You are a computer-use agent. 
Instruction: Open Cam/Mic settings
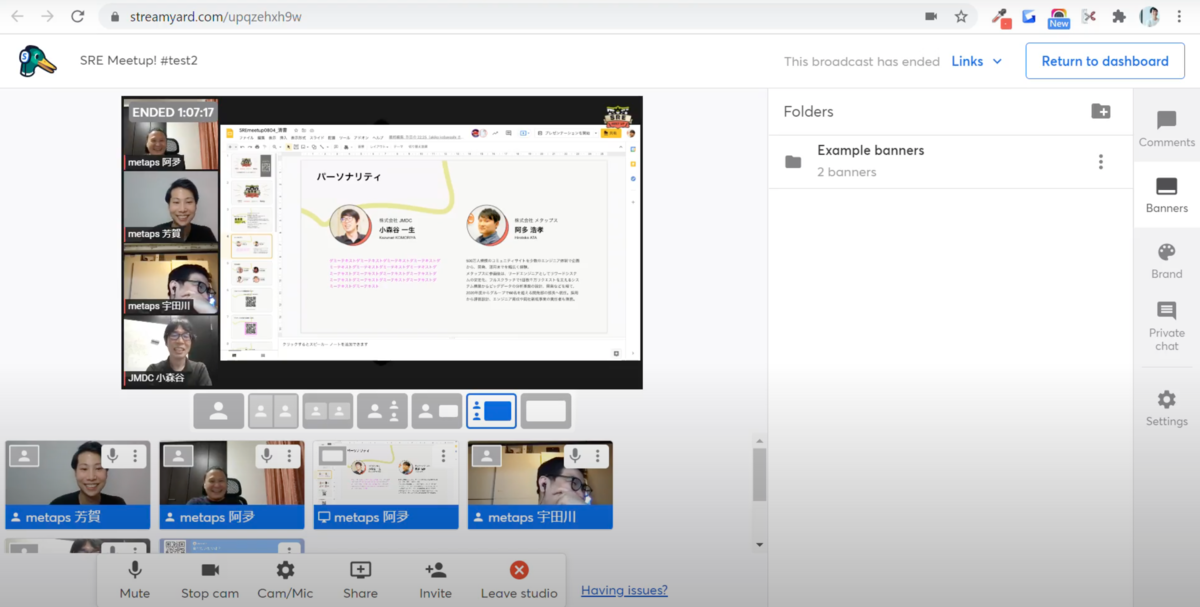tap(285, 580)
